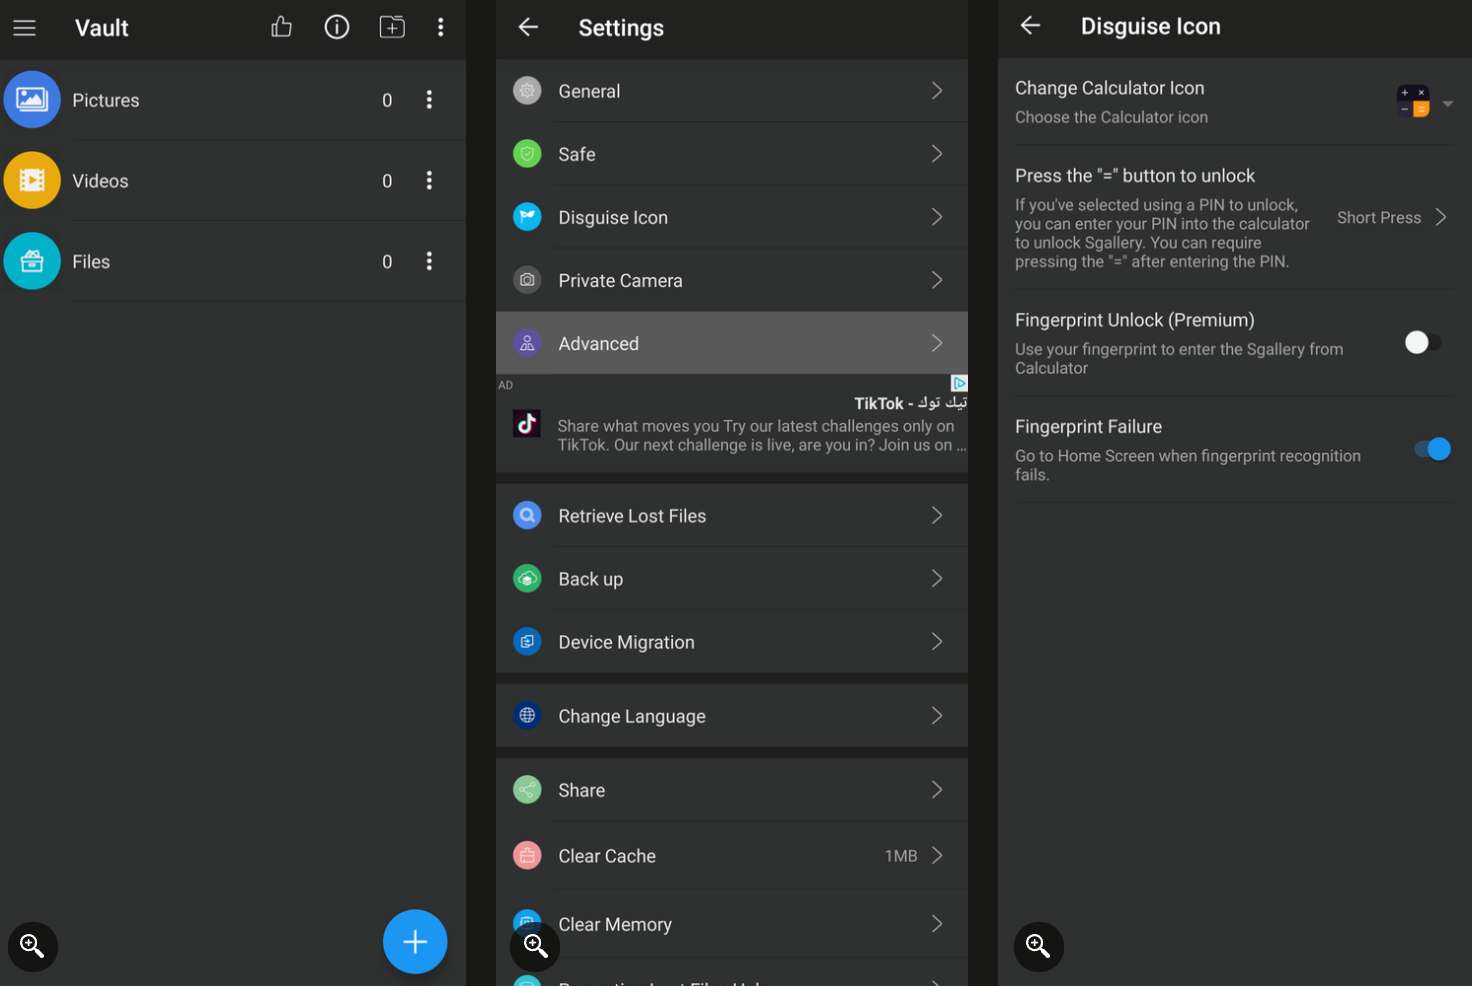Tap the Calculator icon preview thumbnail
1472x986 pixels.
(x=1413, y=102)
